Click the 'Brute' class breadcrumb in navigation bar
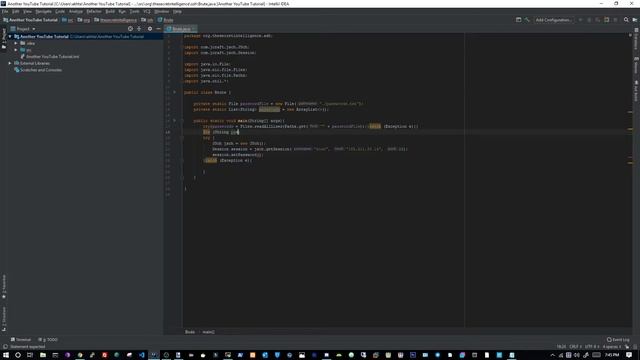Screen dimensions: 640x360 165,20
